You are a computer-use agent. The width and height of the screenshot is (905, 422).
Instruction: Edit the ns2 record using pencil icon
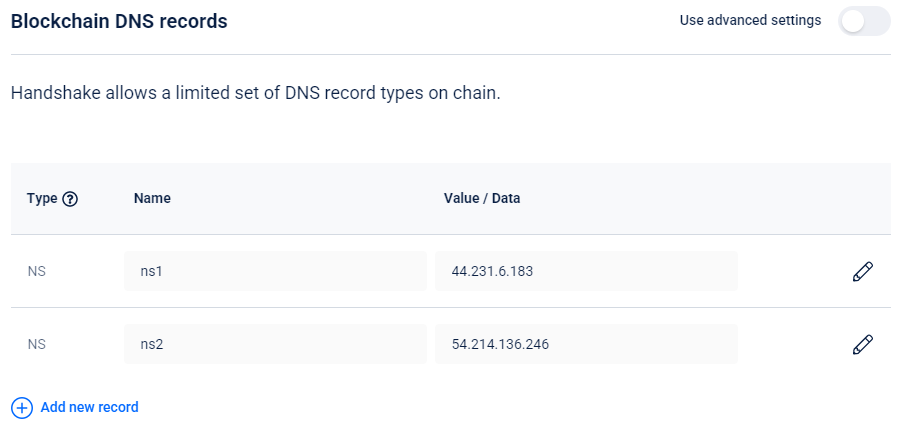point(862,344)
